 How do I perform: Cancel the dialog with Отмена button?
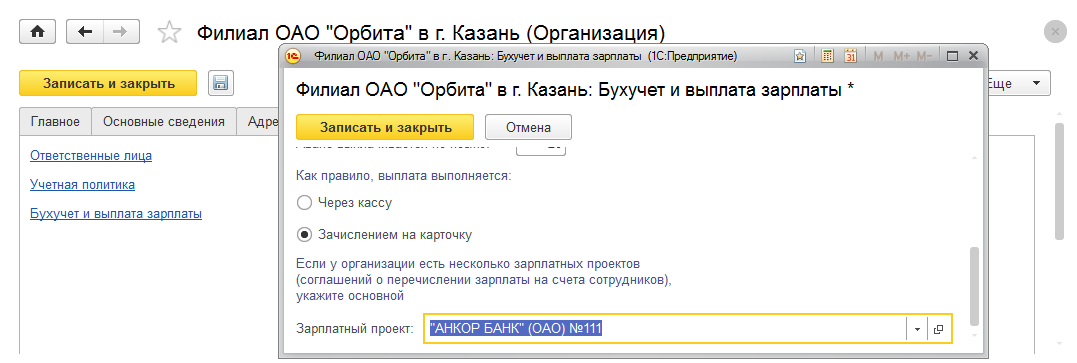(528, 127)
